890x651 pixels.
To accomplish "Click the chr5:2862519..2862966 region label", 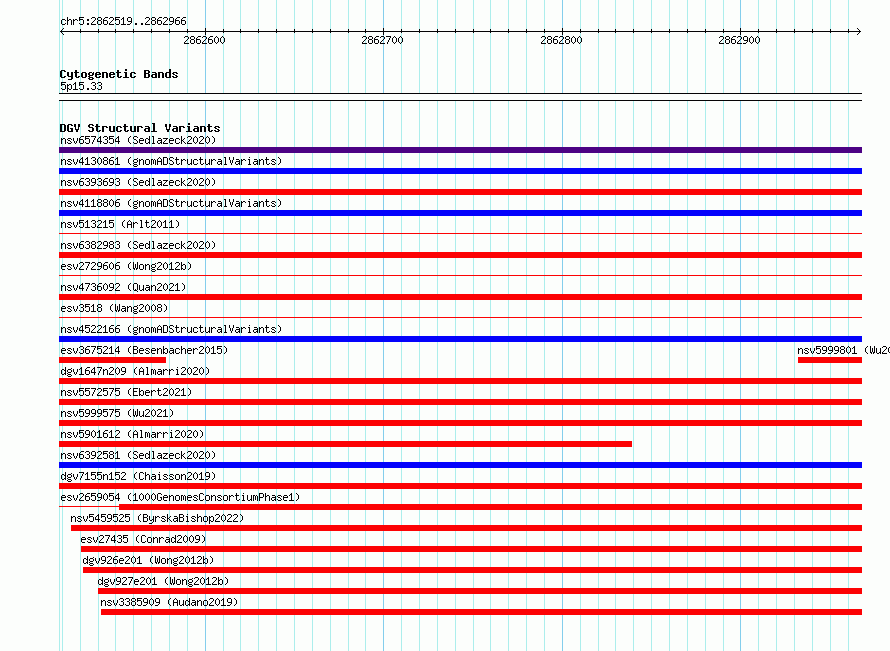I will coord(123,22).
